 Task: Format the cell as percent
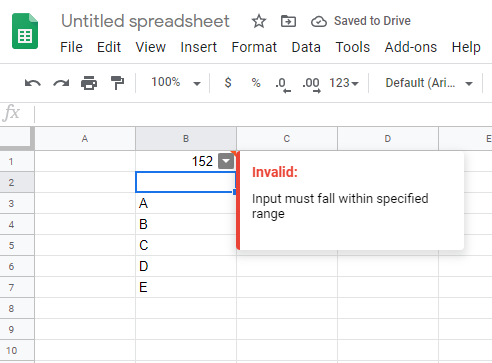click(x=256, y=82)
